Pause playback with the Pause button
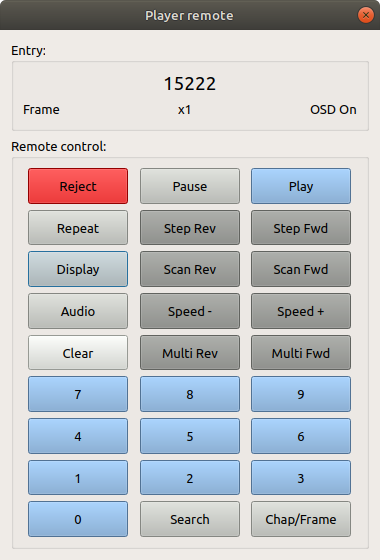The height and width of the screenshot is (560, 380). click(x=190, y=186)
